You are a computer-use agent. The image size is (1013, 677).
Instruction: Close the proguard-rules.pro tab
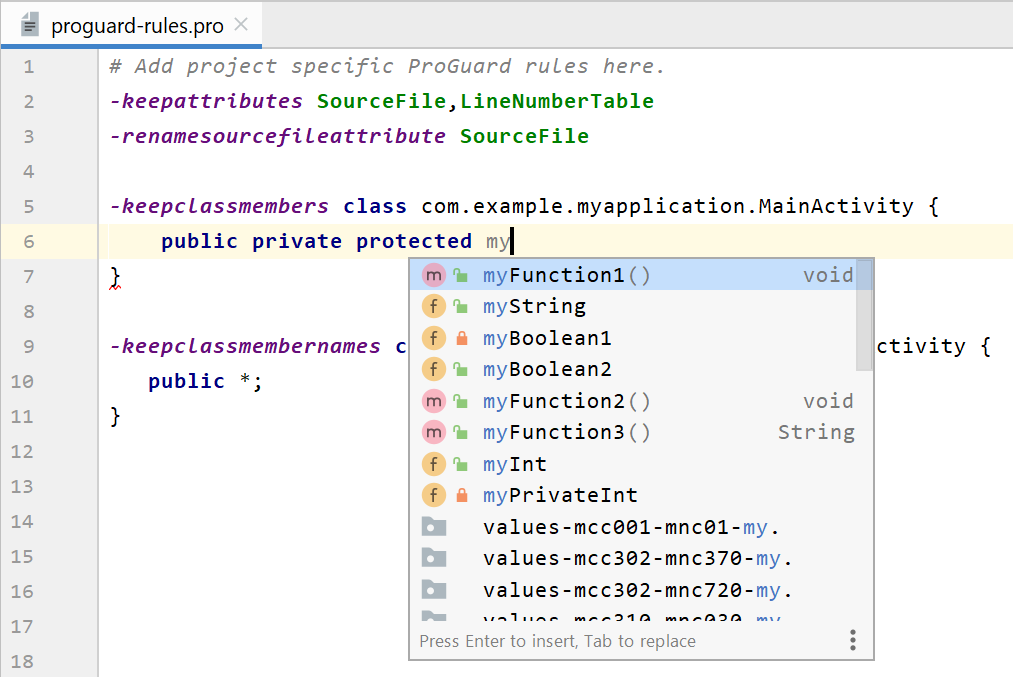[x=241, y=24]
